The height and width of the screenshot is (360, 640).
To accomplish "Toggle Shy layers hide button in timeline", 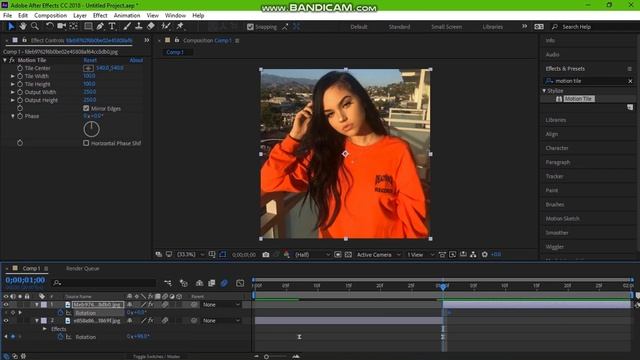I will 199,283.
